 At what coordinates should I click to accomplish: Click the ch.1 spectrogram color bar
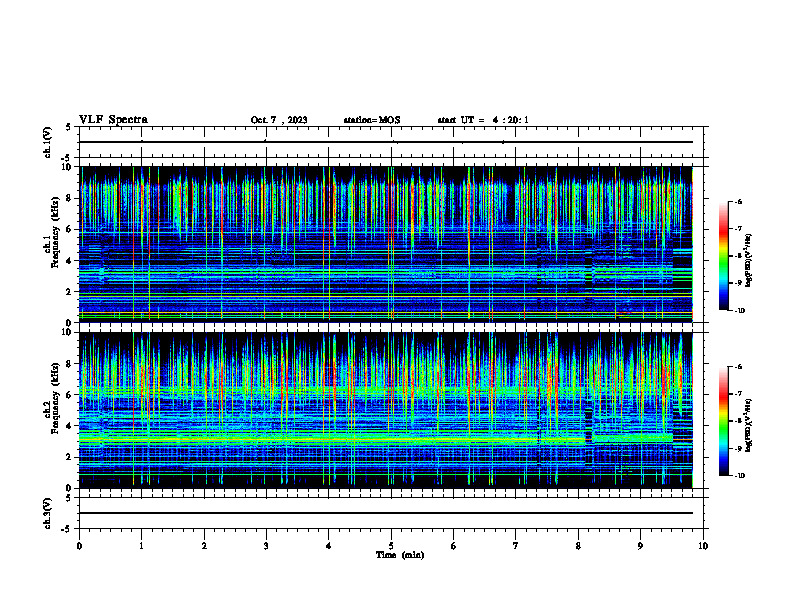point(724,256)
